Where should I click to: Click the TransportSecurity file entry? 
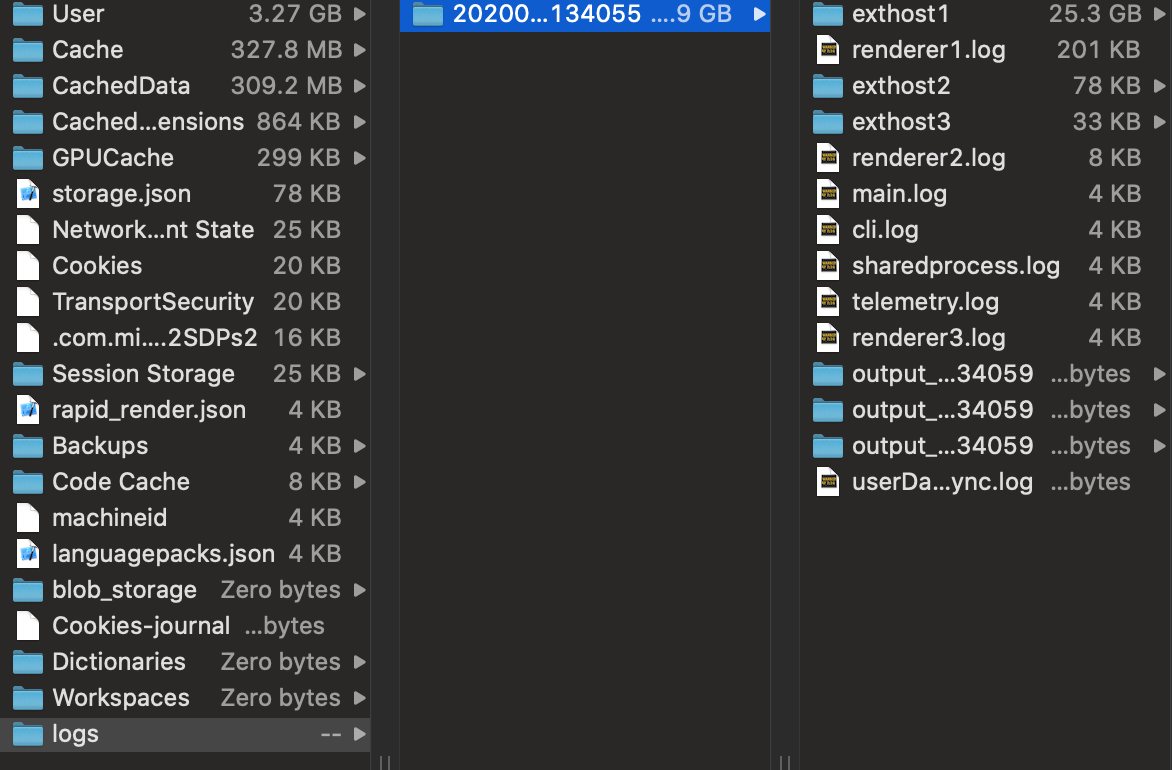click(150, 301)
